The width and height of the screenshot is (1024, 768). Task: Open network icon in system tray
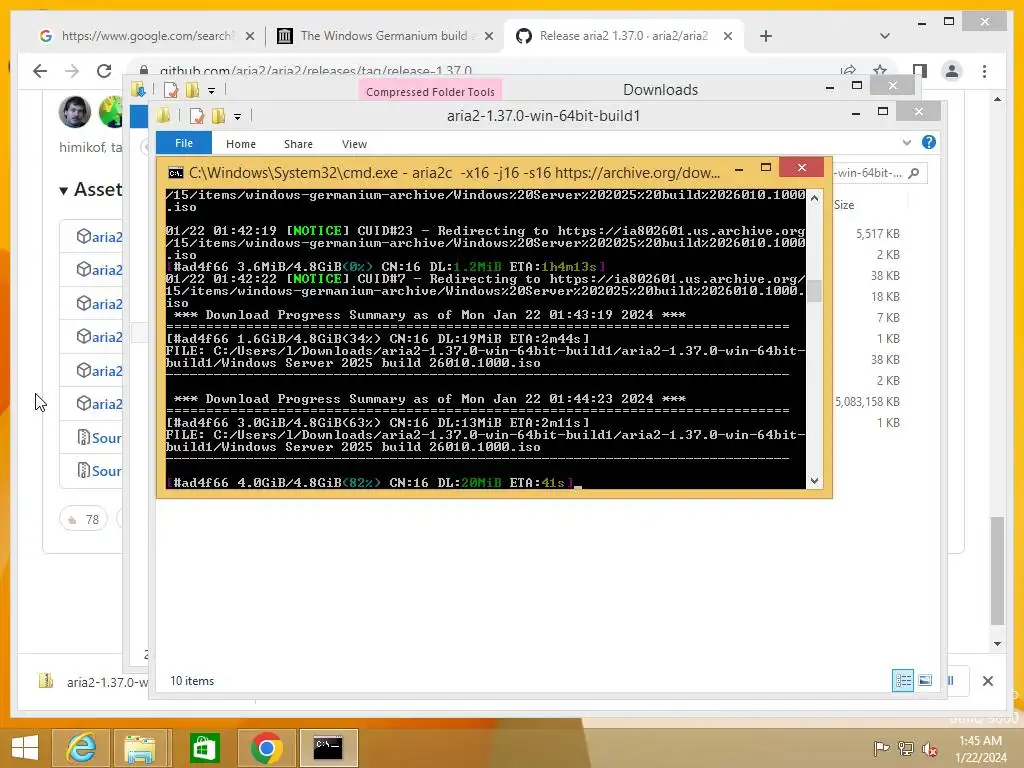[905, 748]
